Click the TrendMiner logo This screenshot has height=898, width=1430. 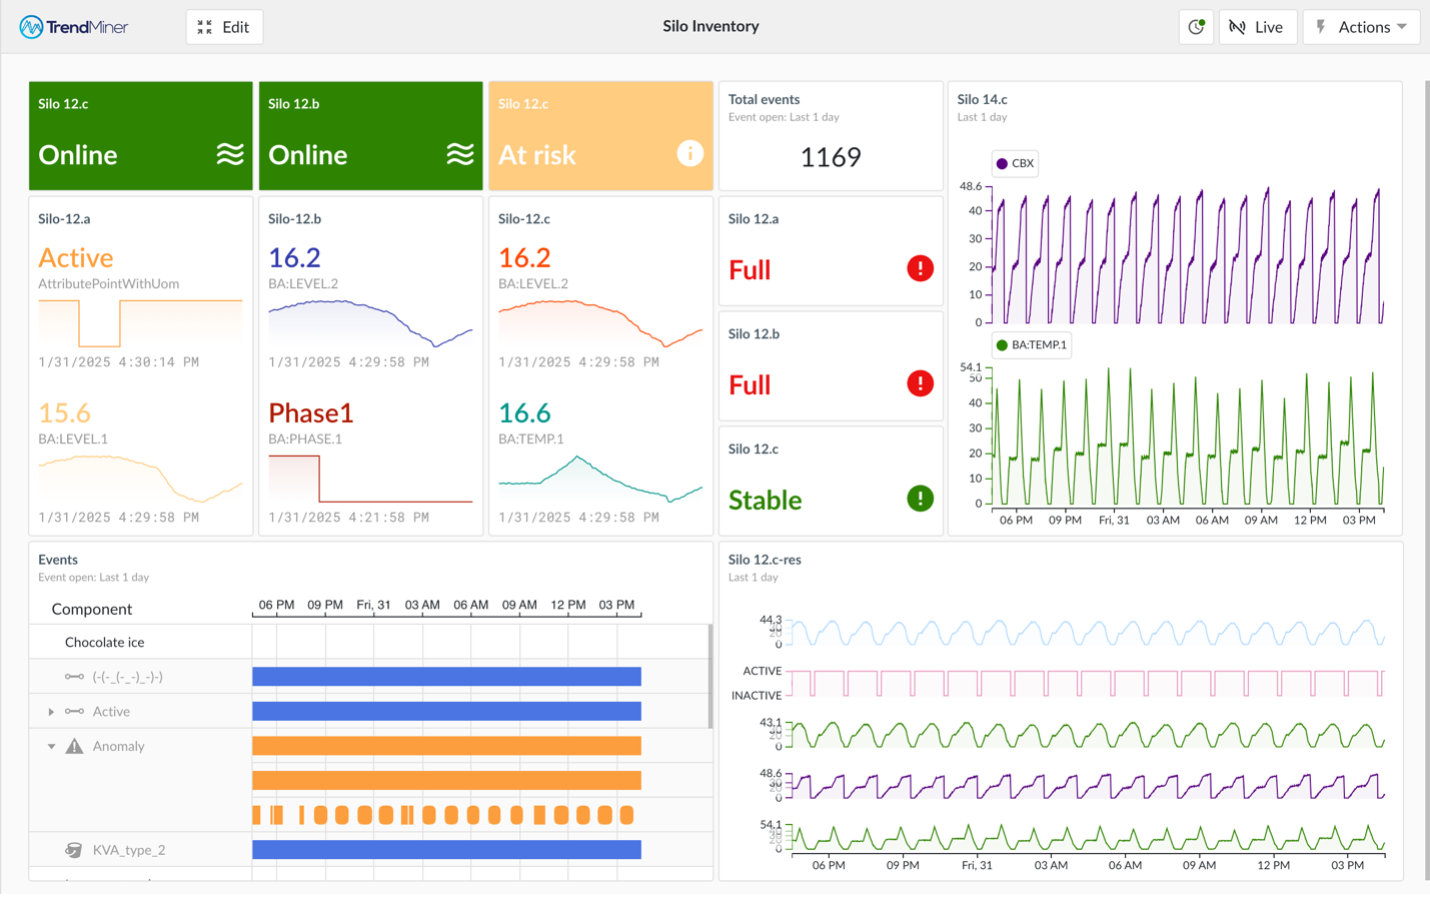(72, 27)
